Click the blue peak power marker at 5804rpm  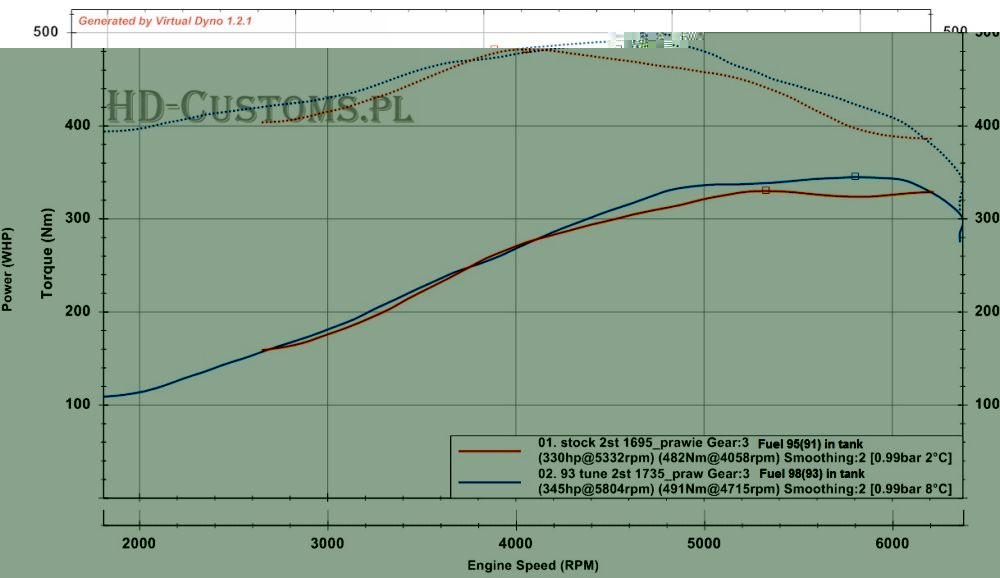(855, 176)
